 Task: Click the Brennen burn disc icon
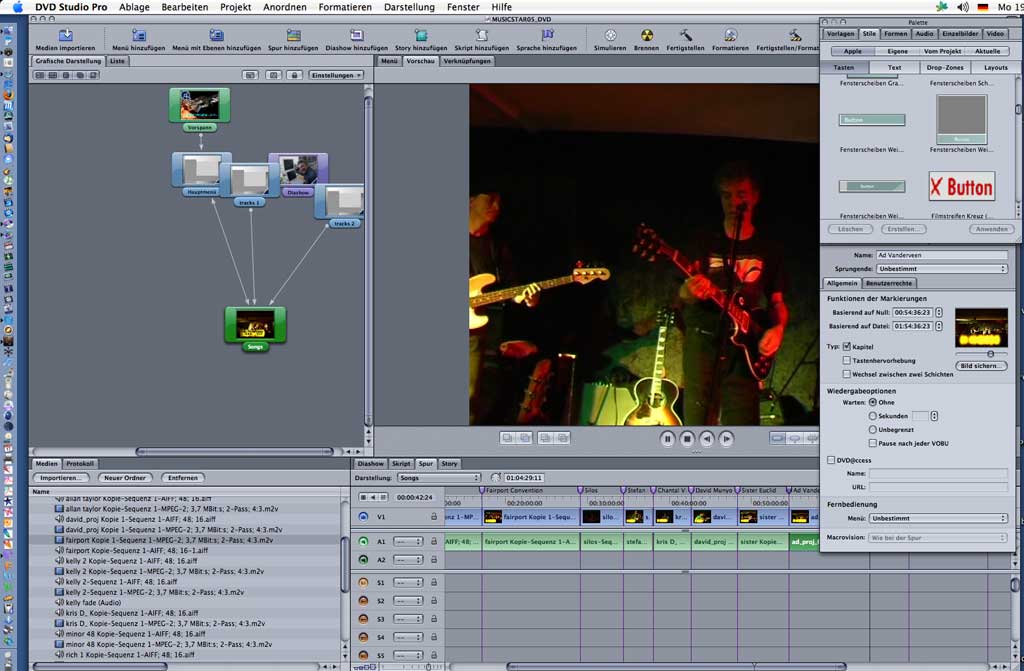646,36
